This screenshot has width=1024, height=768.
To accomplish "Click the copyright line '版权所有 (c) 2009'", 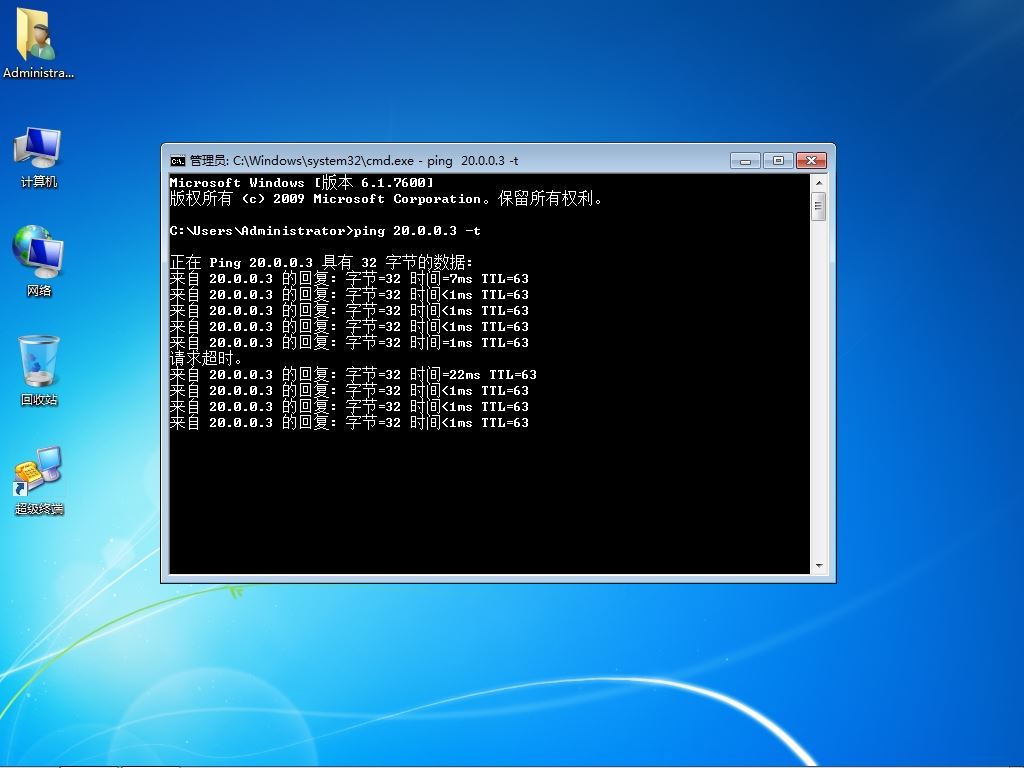I will pos(385,199).
